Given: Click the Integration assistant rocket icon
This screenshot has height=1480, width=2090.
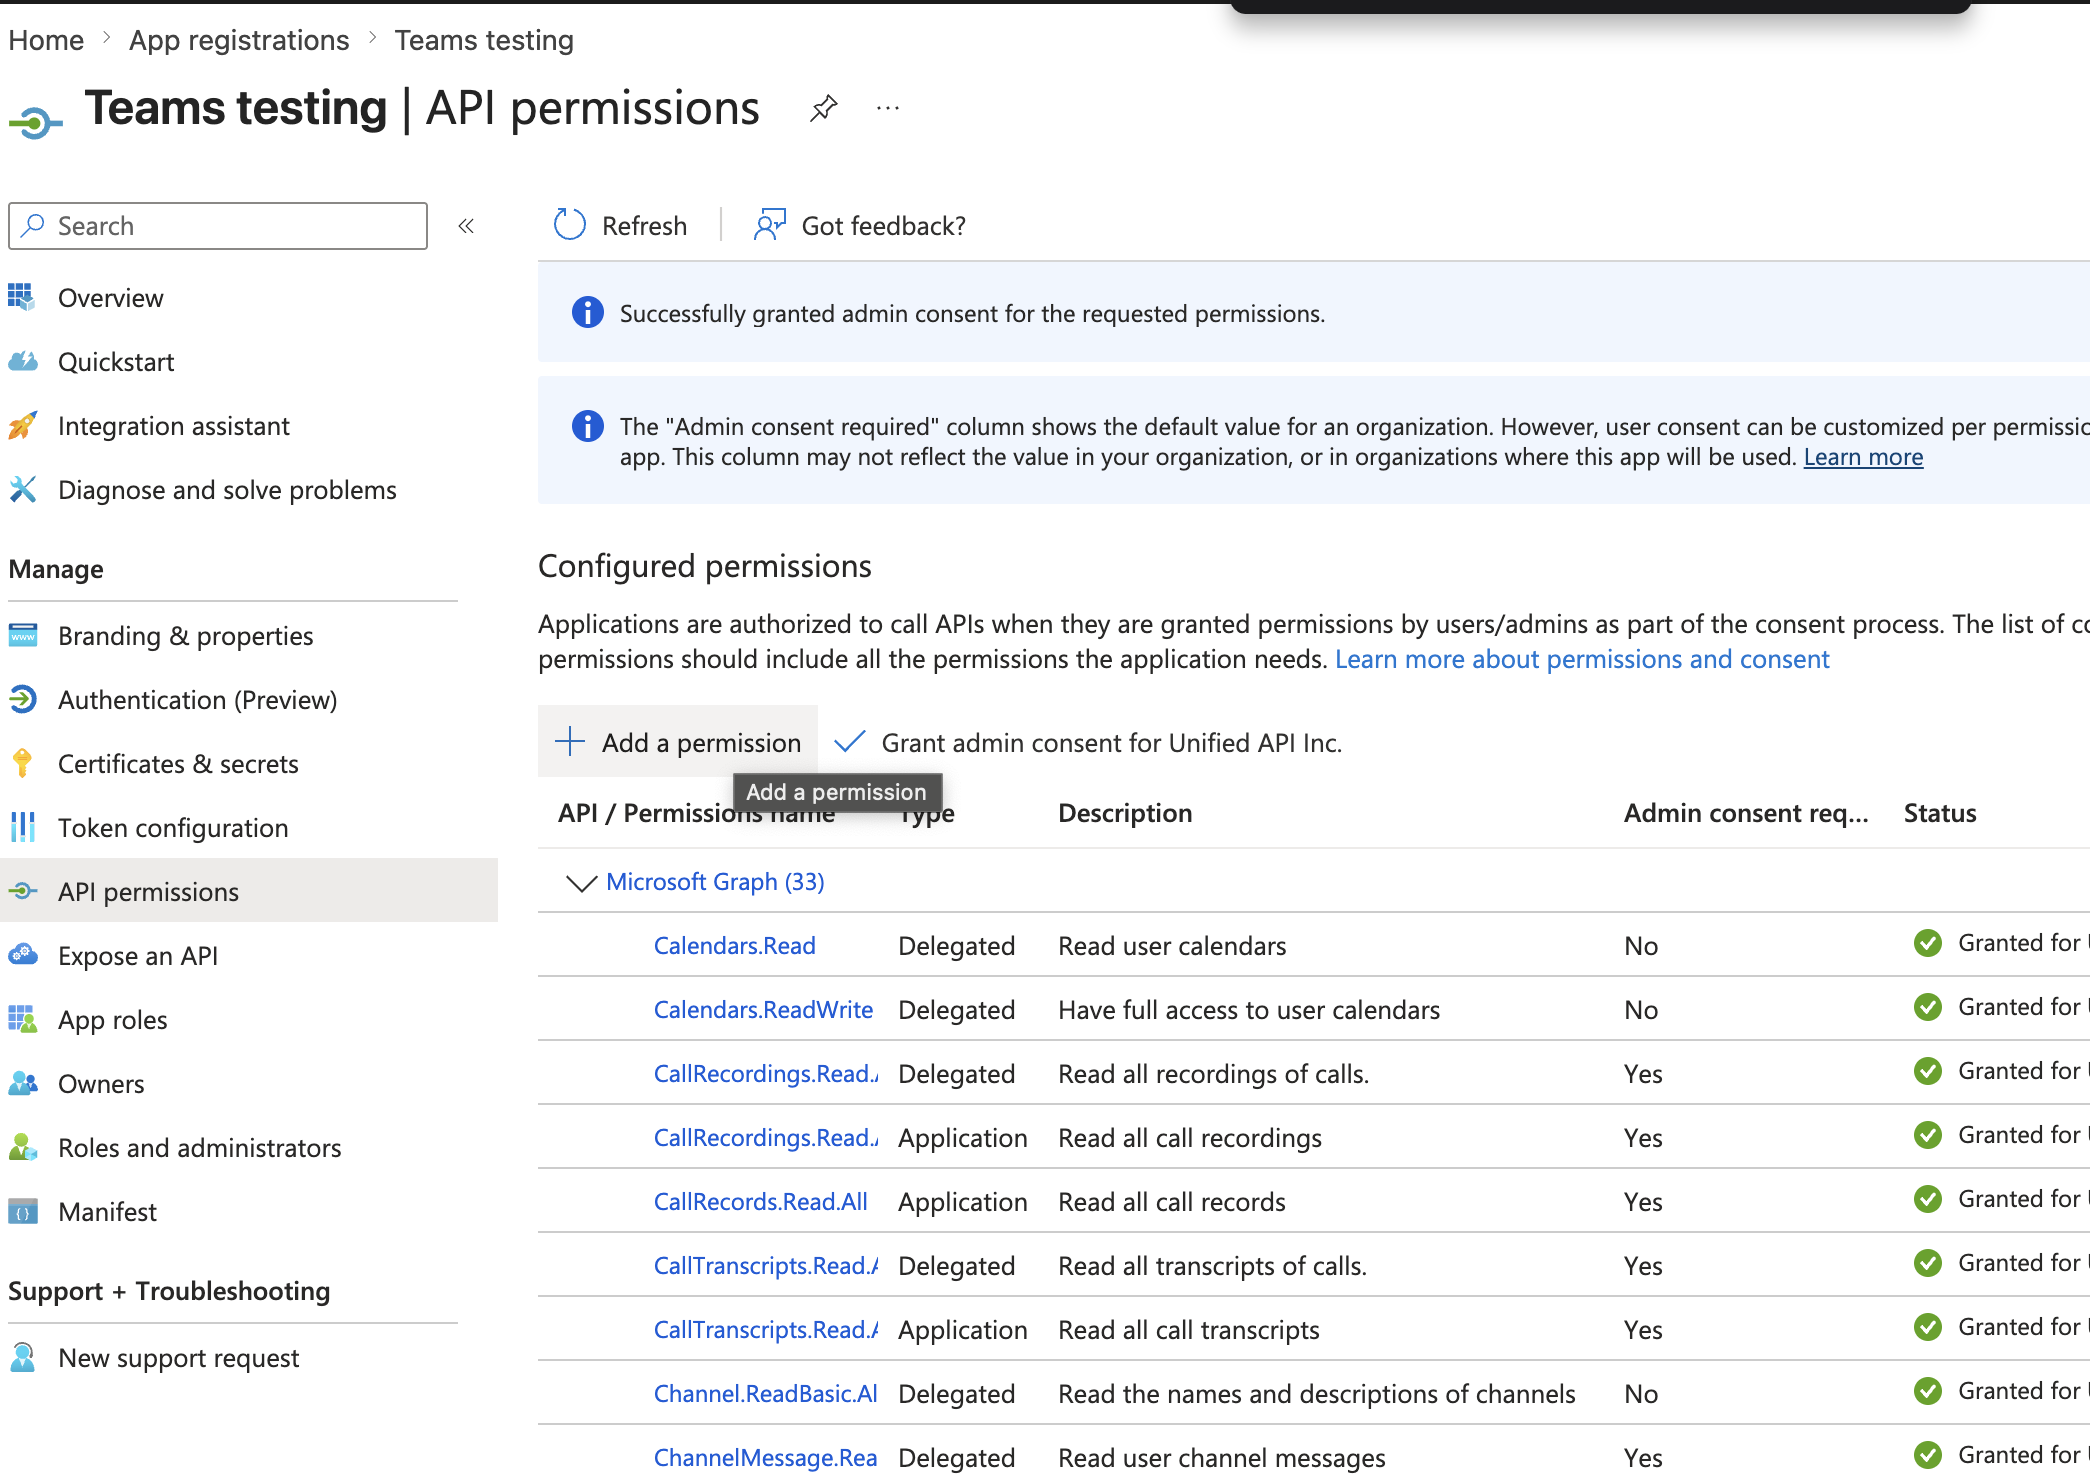Looking at the screenshot, I should (x=22, y=425).
